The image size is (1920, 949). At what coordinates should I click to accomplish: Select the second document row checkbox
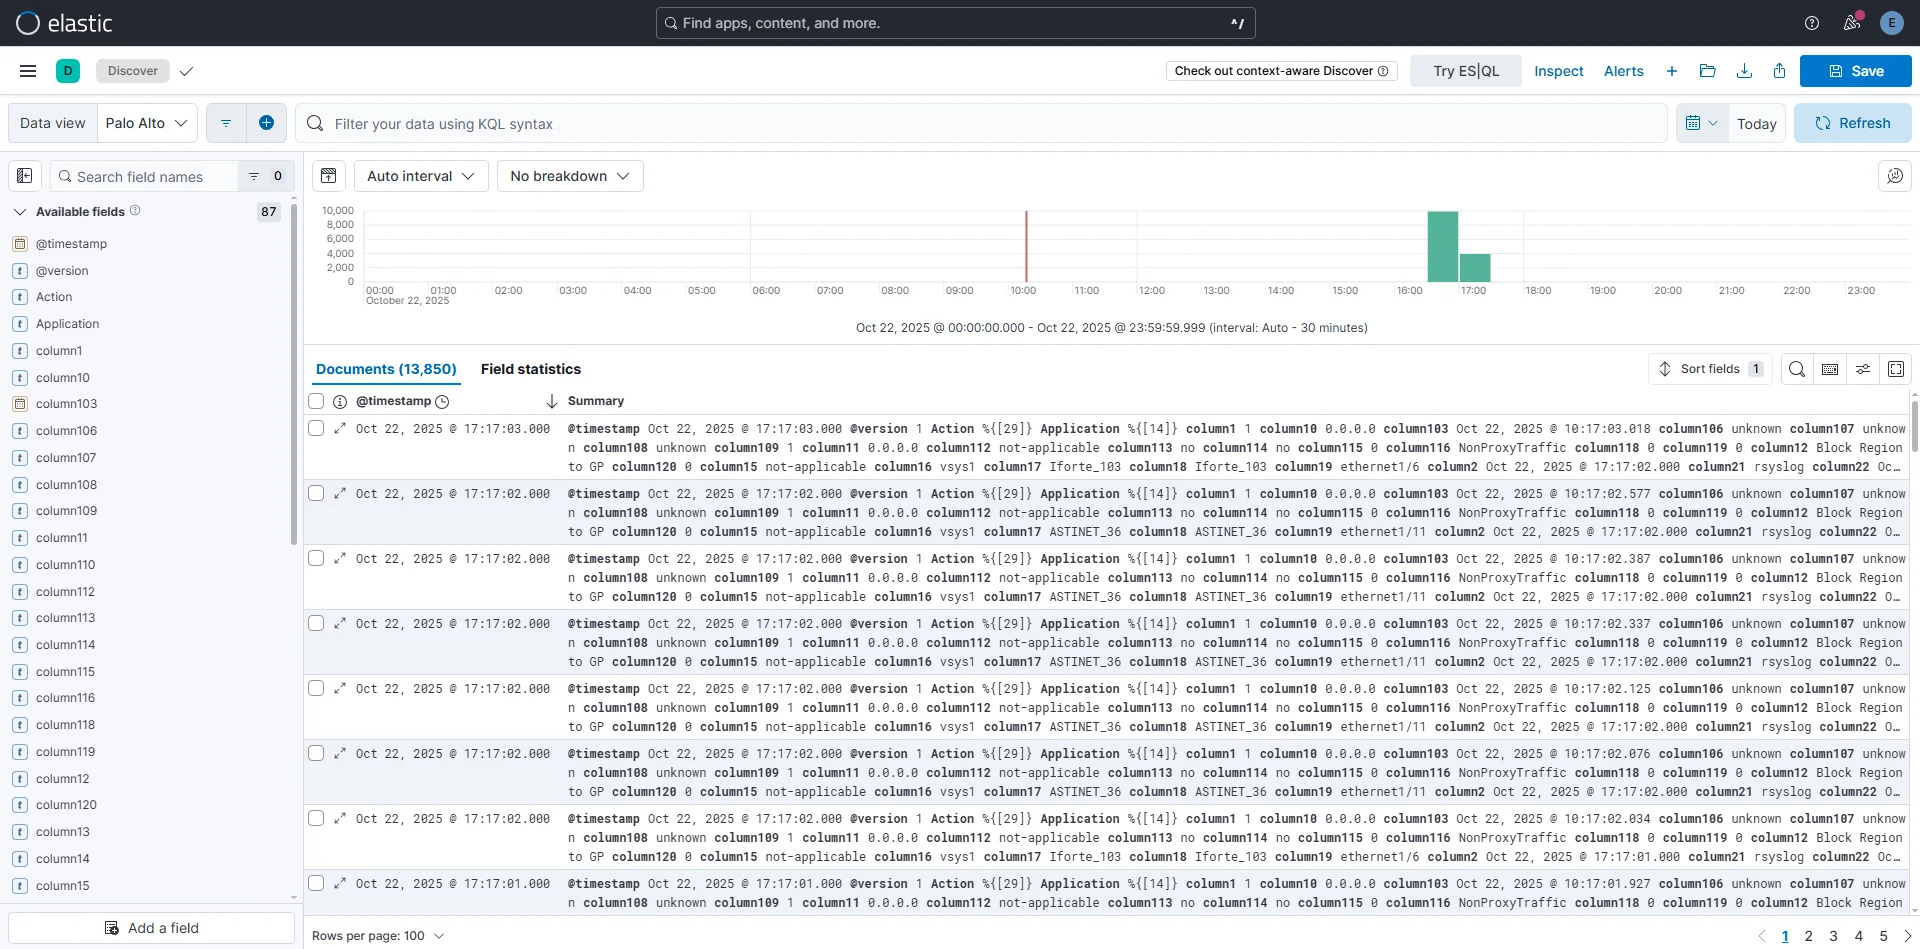316,493
